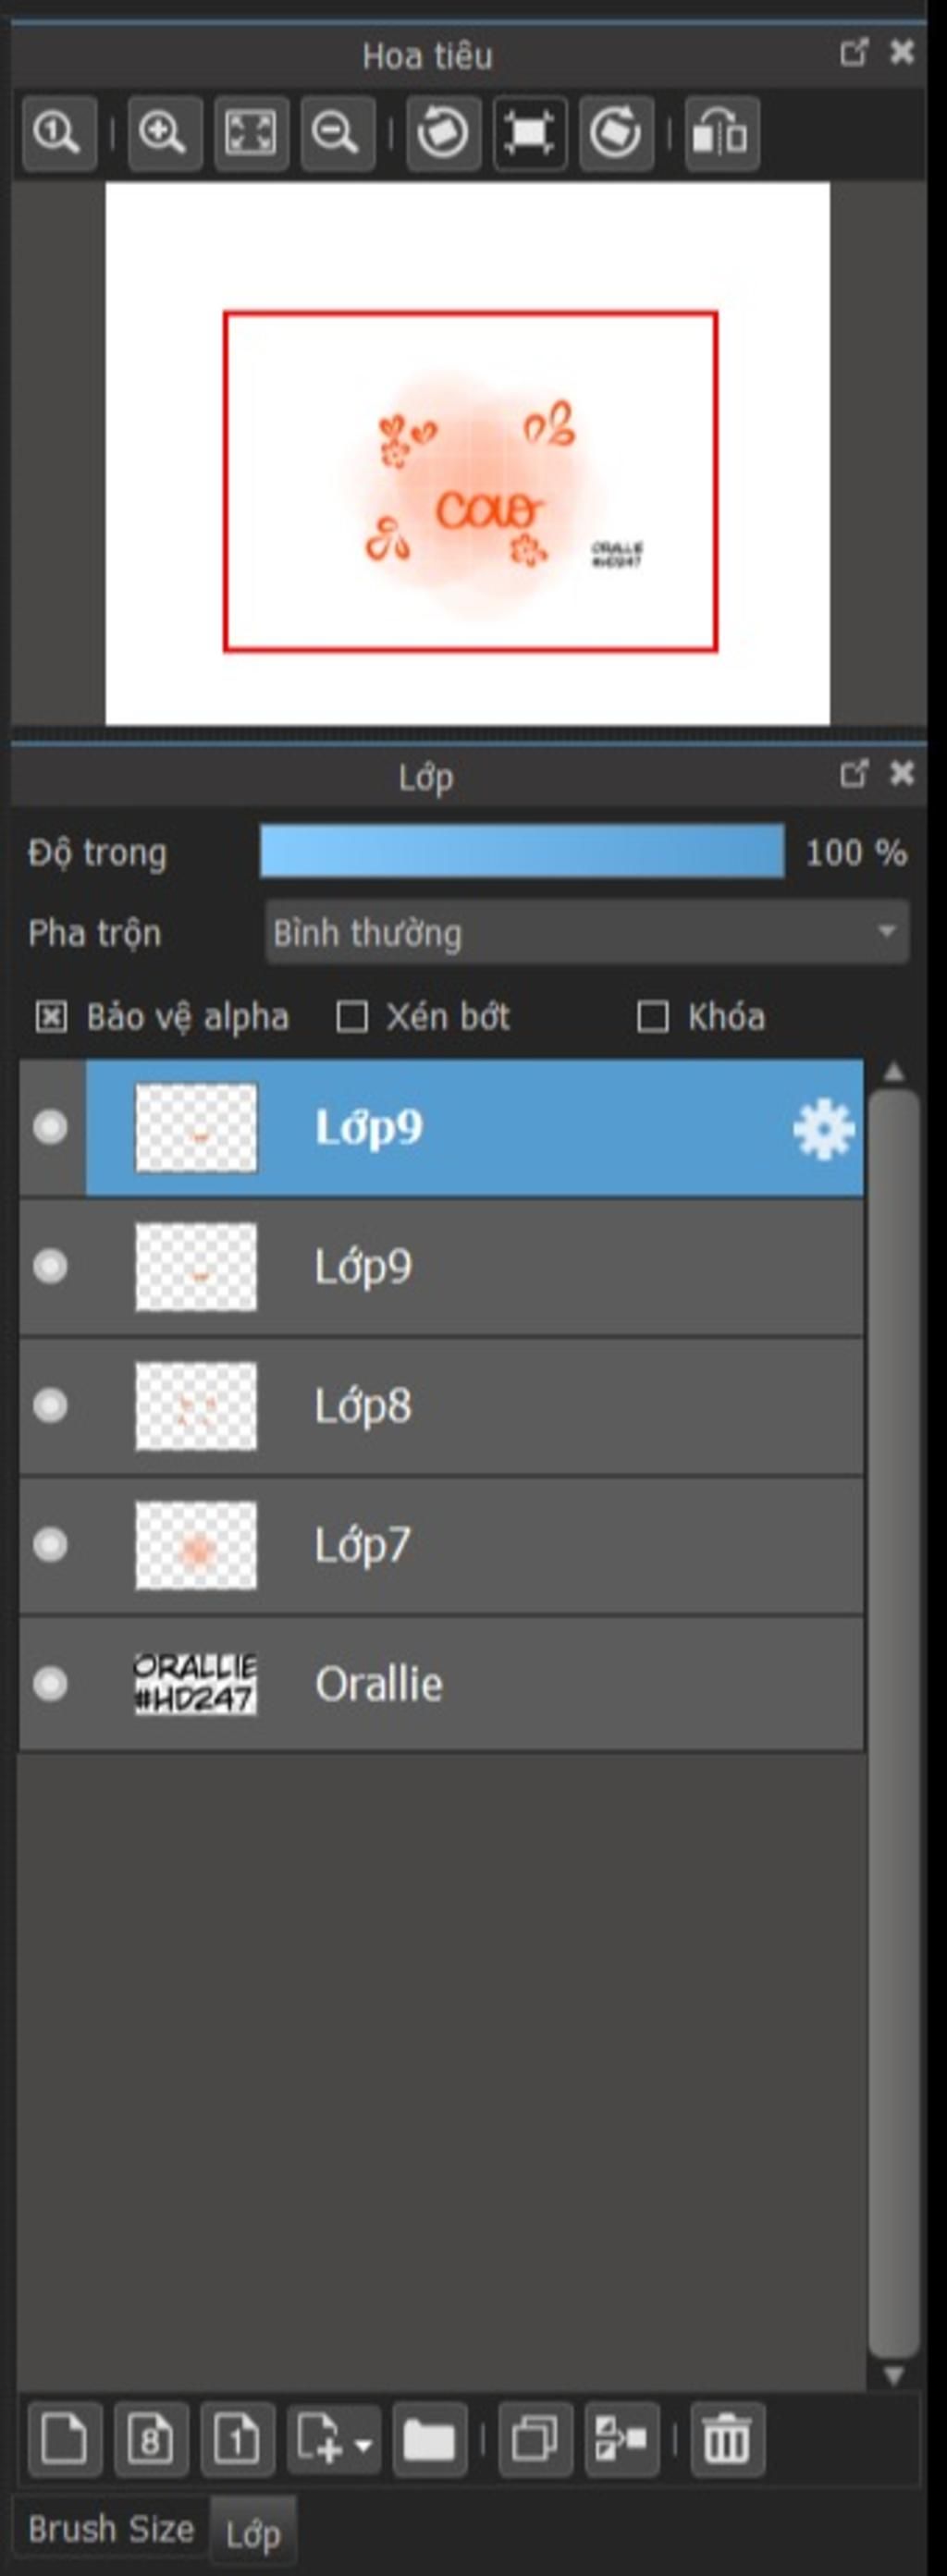This screenshot has width=947, height=2576.
Task: Duplicate the current layer icon
Action: (535, 2440)
